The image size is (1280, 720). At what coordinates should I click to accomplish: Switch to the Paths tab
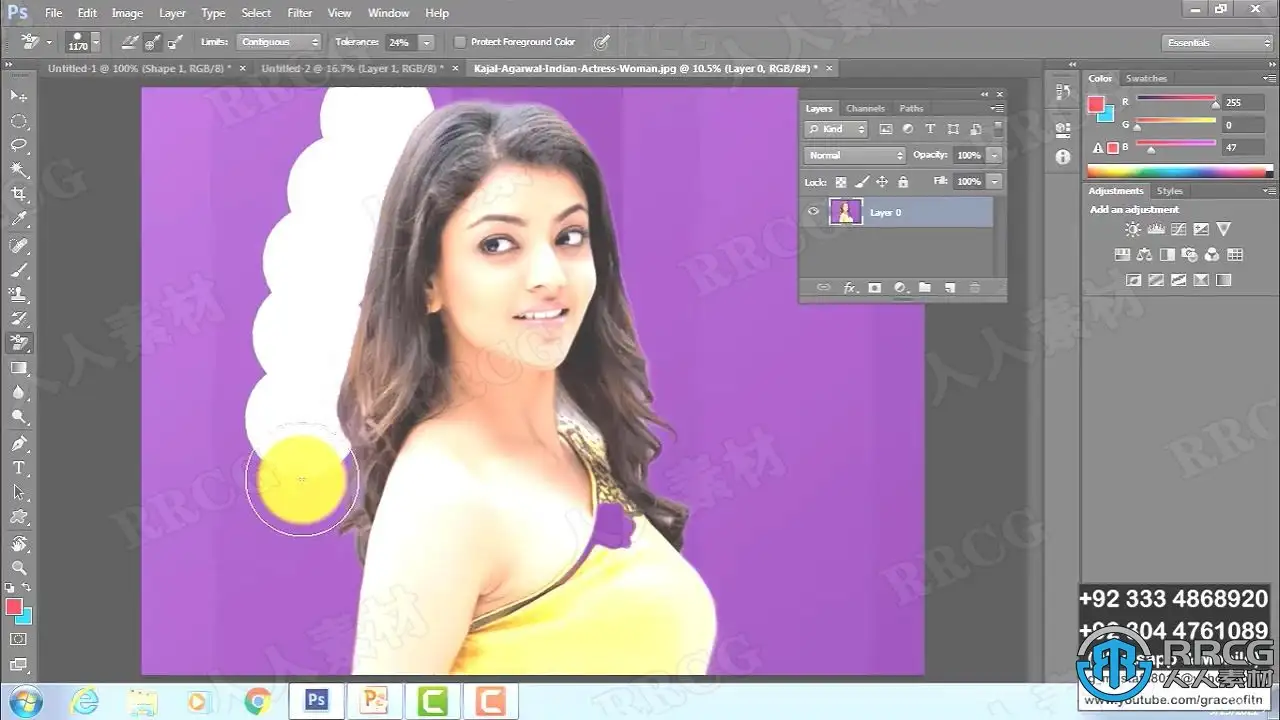click(911, 108)
